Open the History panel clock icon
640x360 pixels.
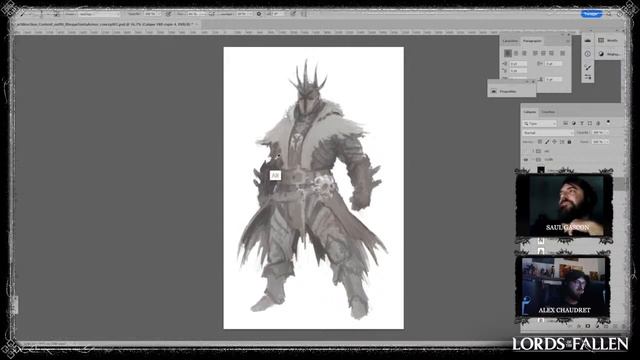point(588,53)
